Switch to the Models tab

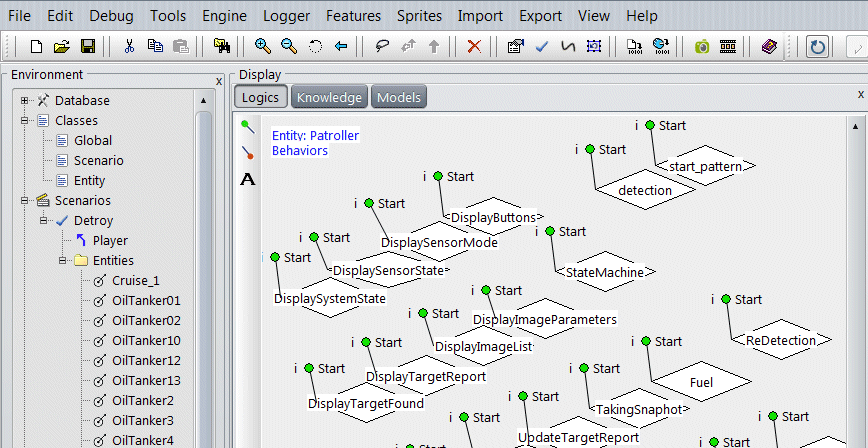(x=399, y=97)
